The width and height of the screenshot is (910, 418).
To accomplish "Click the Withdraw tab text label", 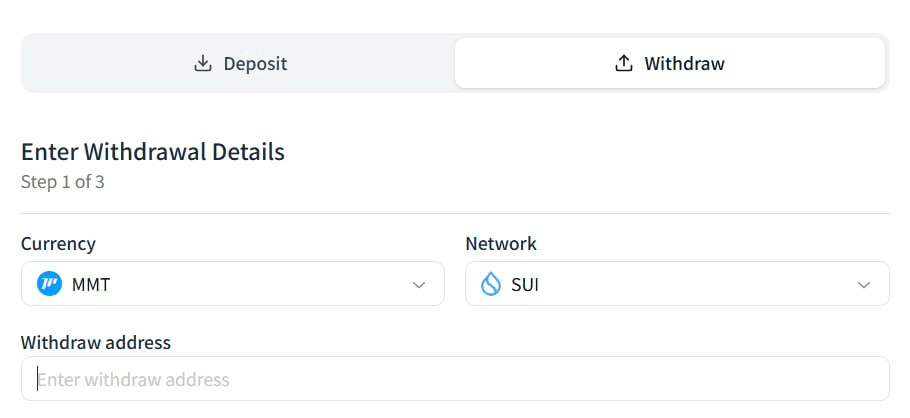I will (684, 64).
